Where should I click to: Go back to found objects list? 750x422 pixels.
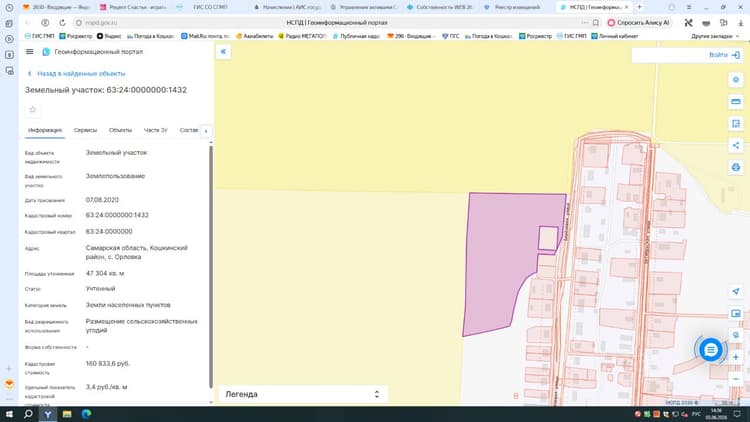tap(77, 74)
